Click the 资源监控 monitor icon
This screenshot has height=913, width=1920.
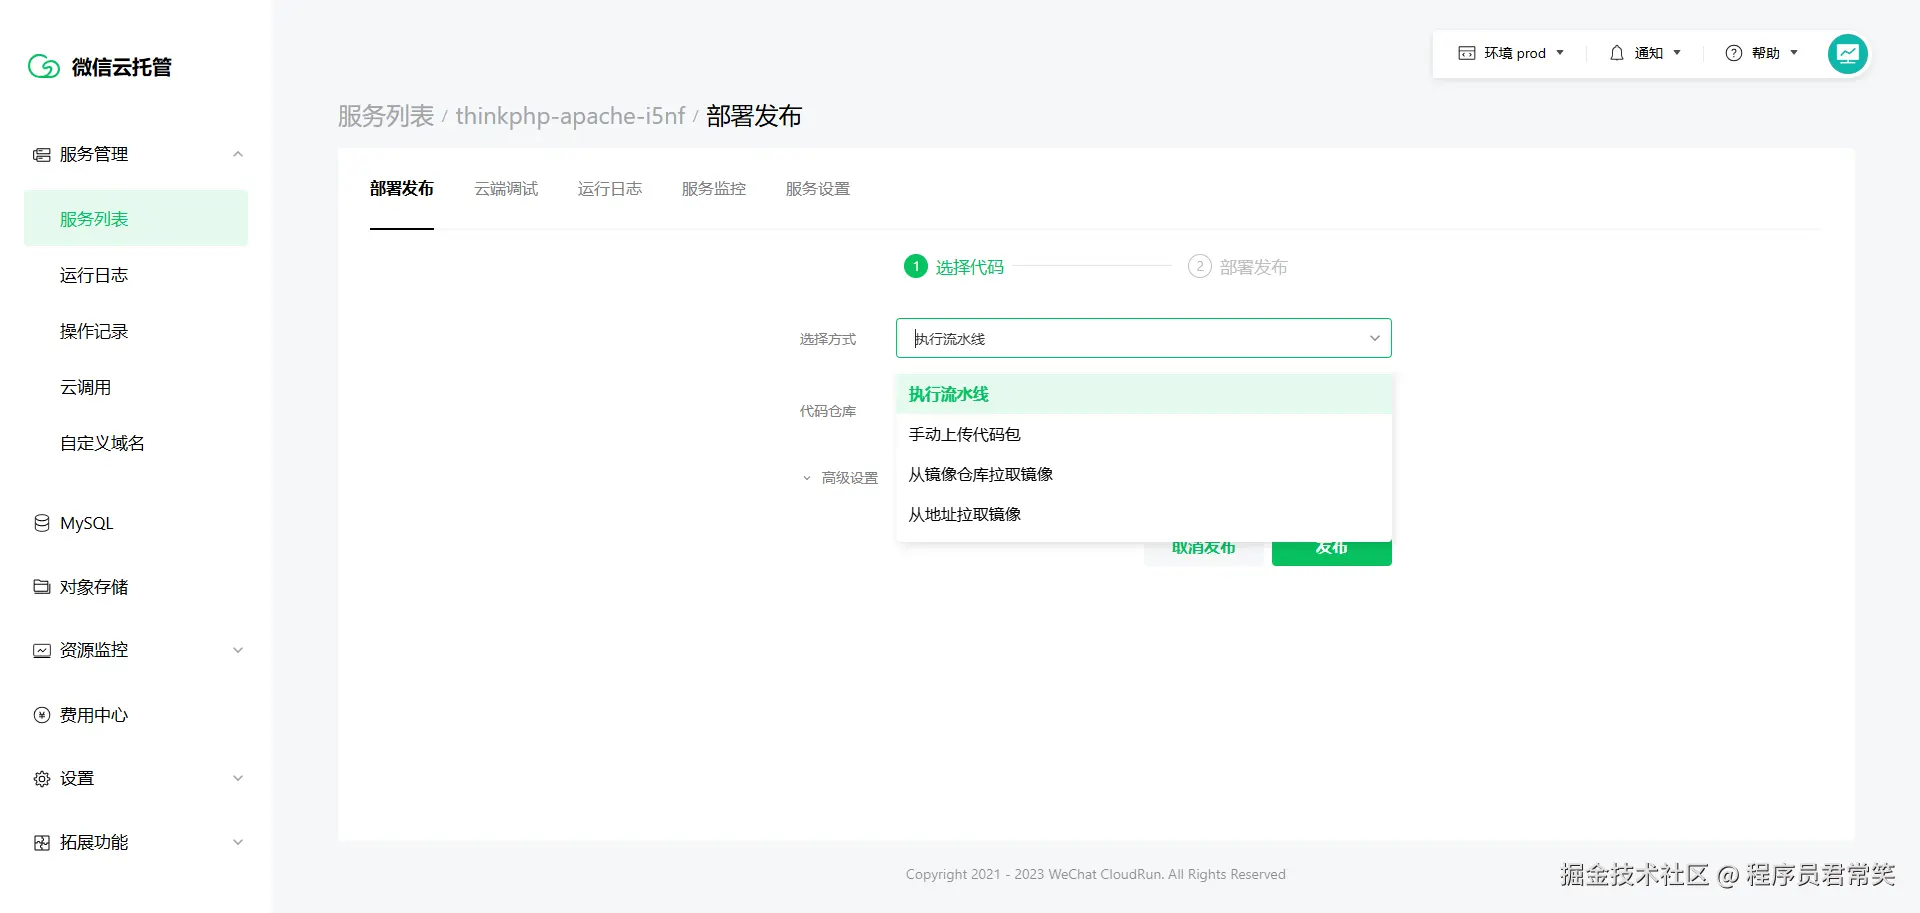point(42,651)
